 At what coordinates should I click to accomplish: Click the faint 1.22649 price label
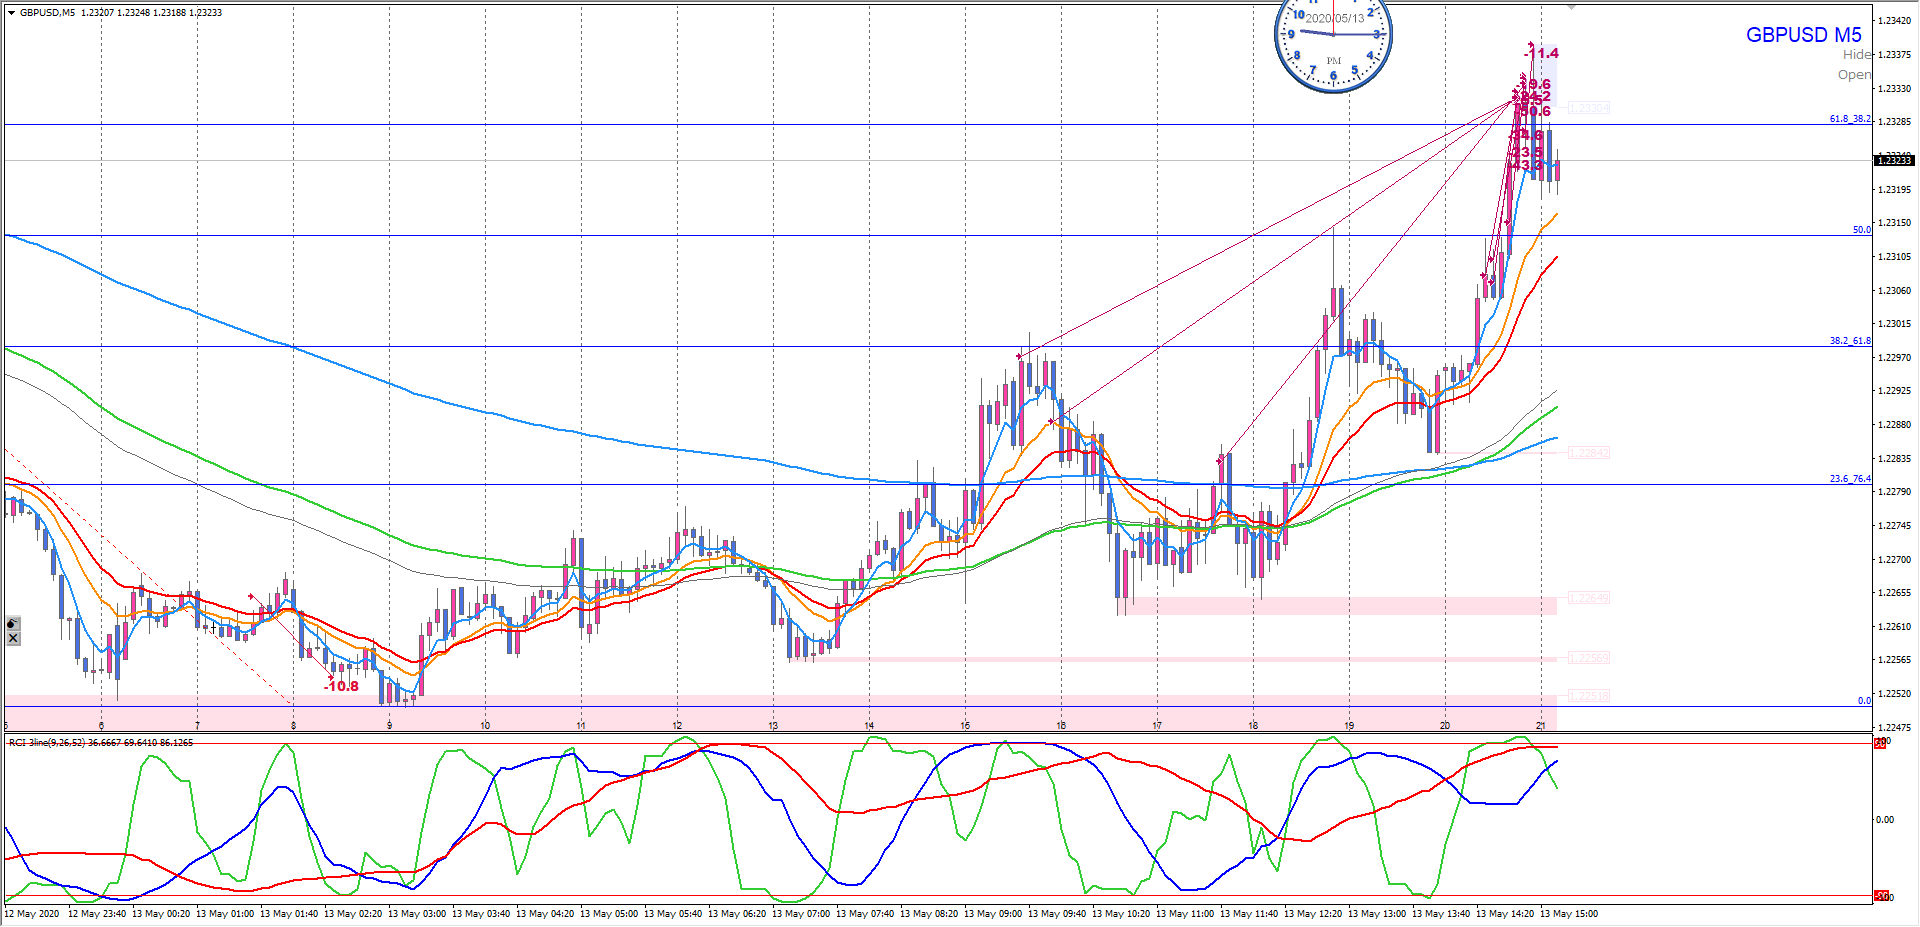(1588, 598)
